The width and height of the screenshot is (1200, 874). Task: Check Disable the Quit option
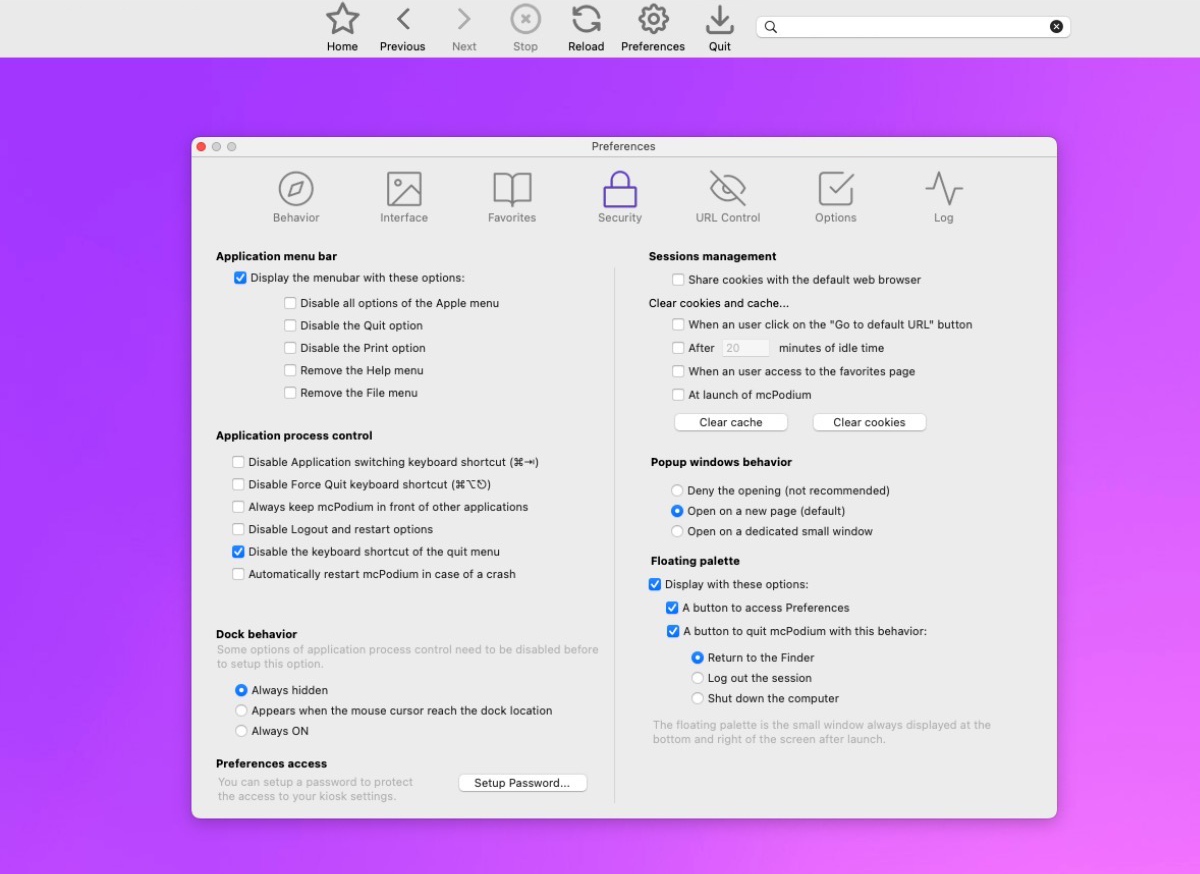[x=290, y=326]
